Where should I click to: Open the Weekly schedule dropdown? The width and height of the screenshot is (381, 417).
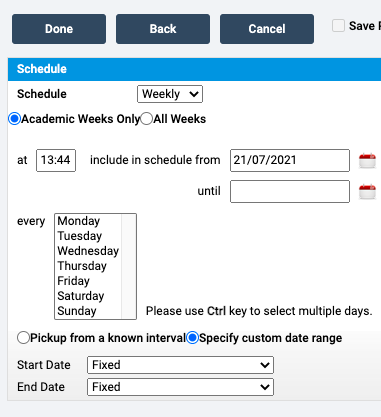click(170, 94)
